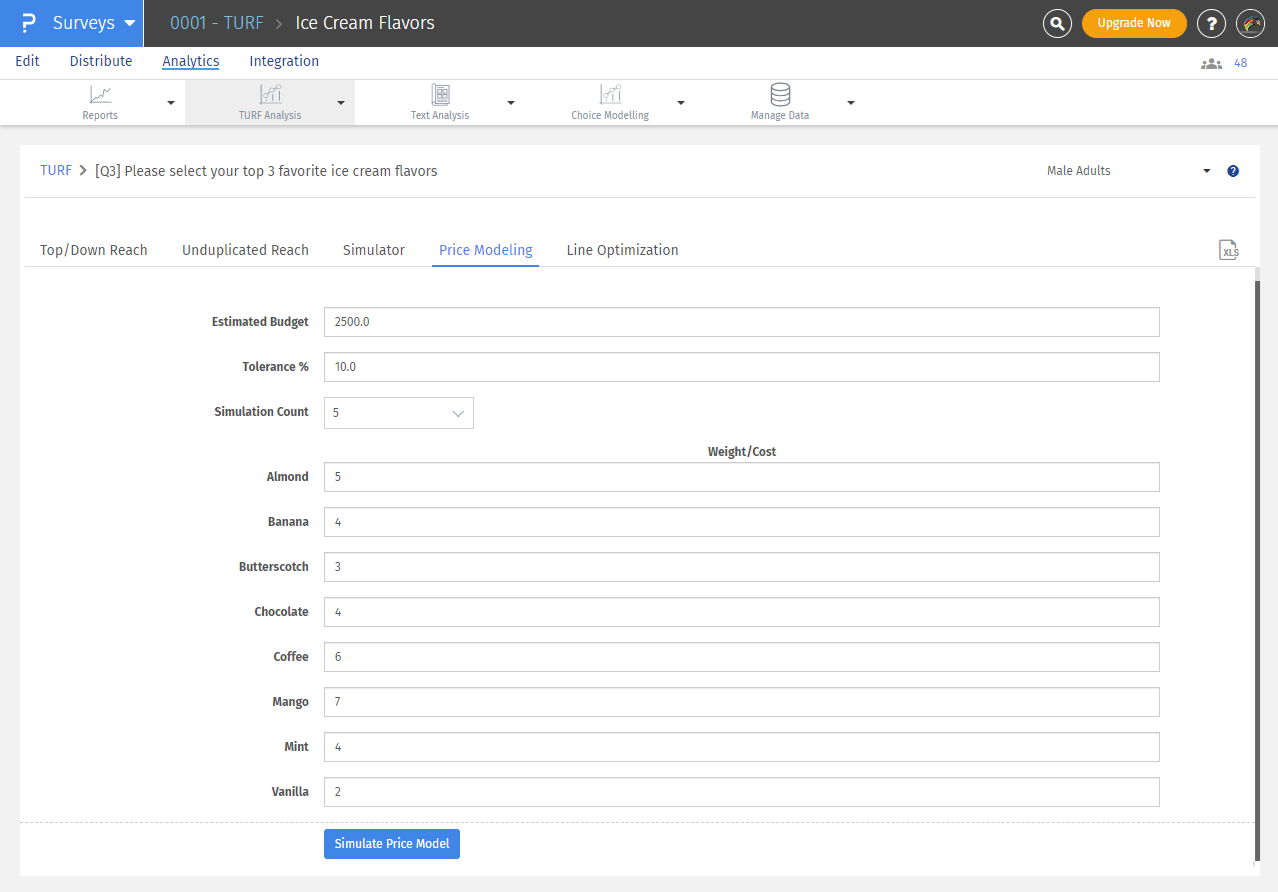This screenshot has height=892, width=1278.
Task: Open the Male Adults segment dropdown
Action: [x=1128, y=171]
